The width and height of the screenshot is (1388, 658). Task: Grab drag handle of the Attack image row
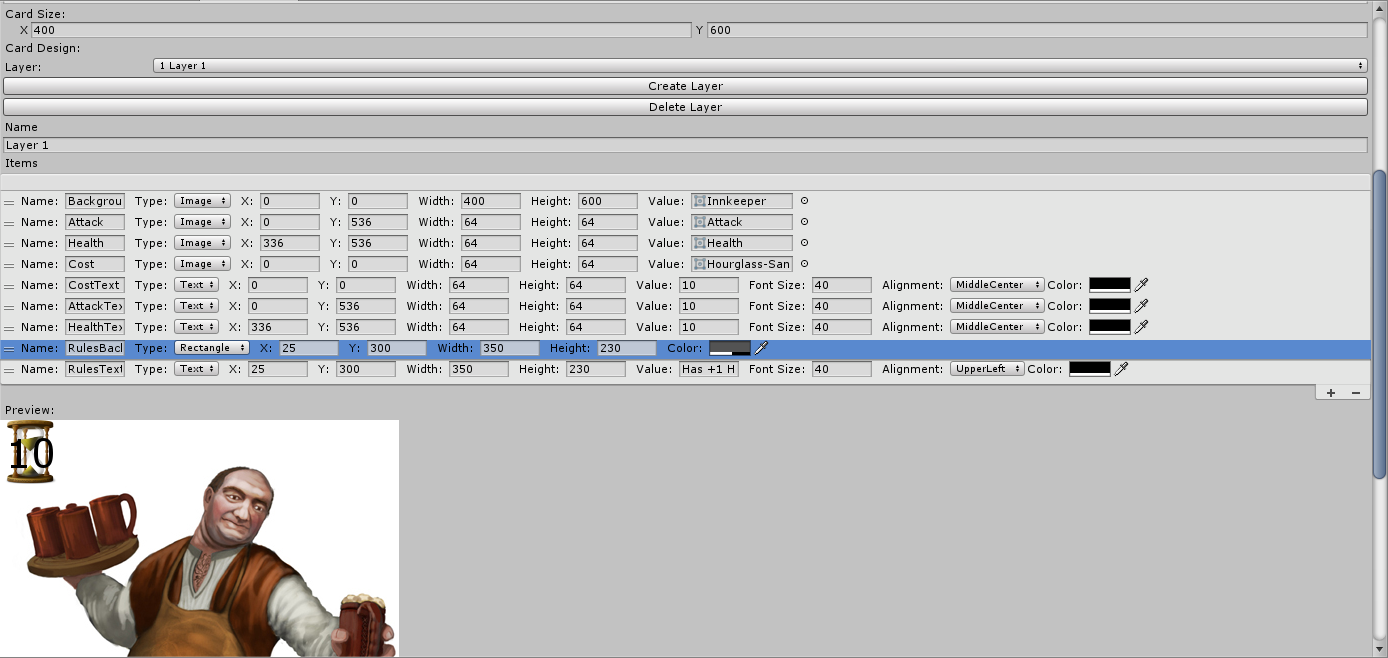pos(9,223)
